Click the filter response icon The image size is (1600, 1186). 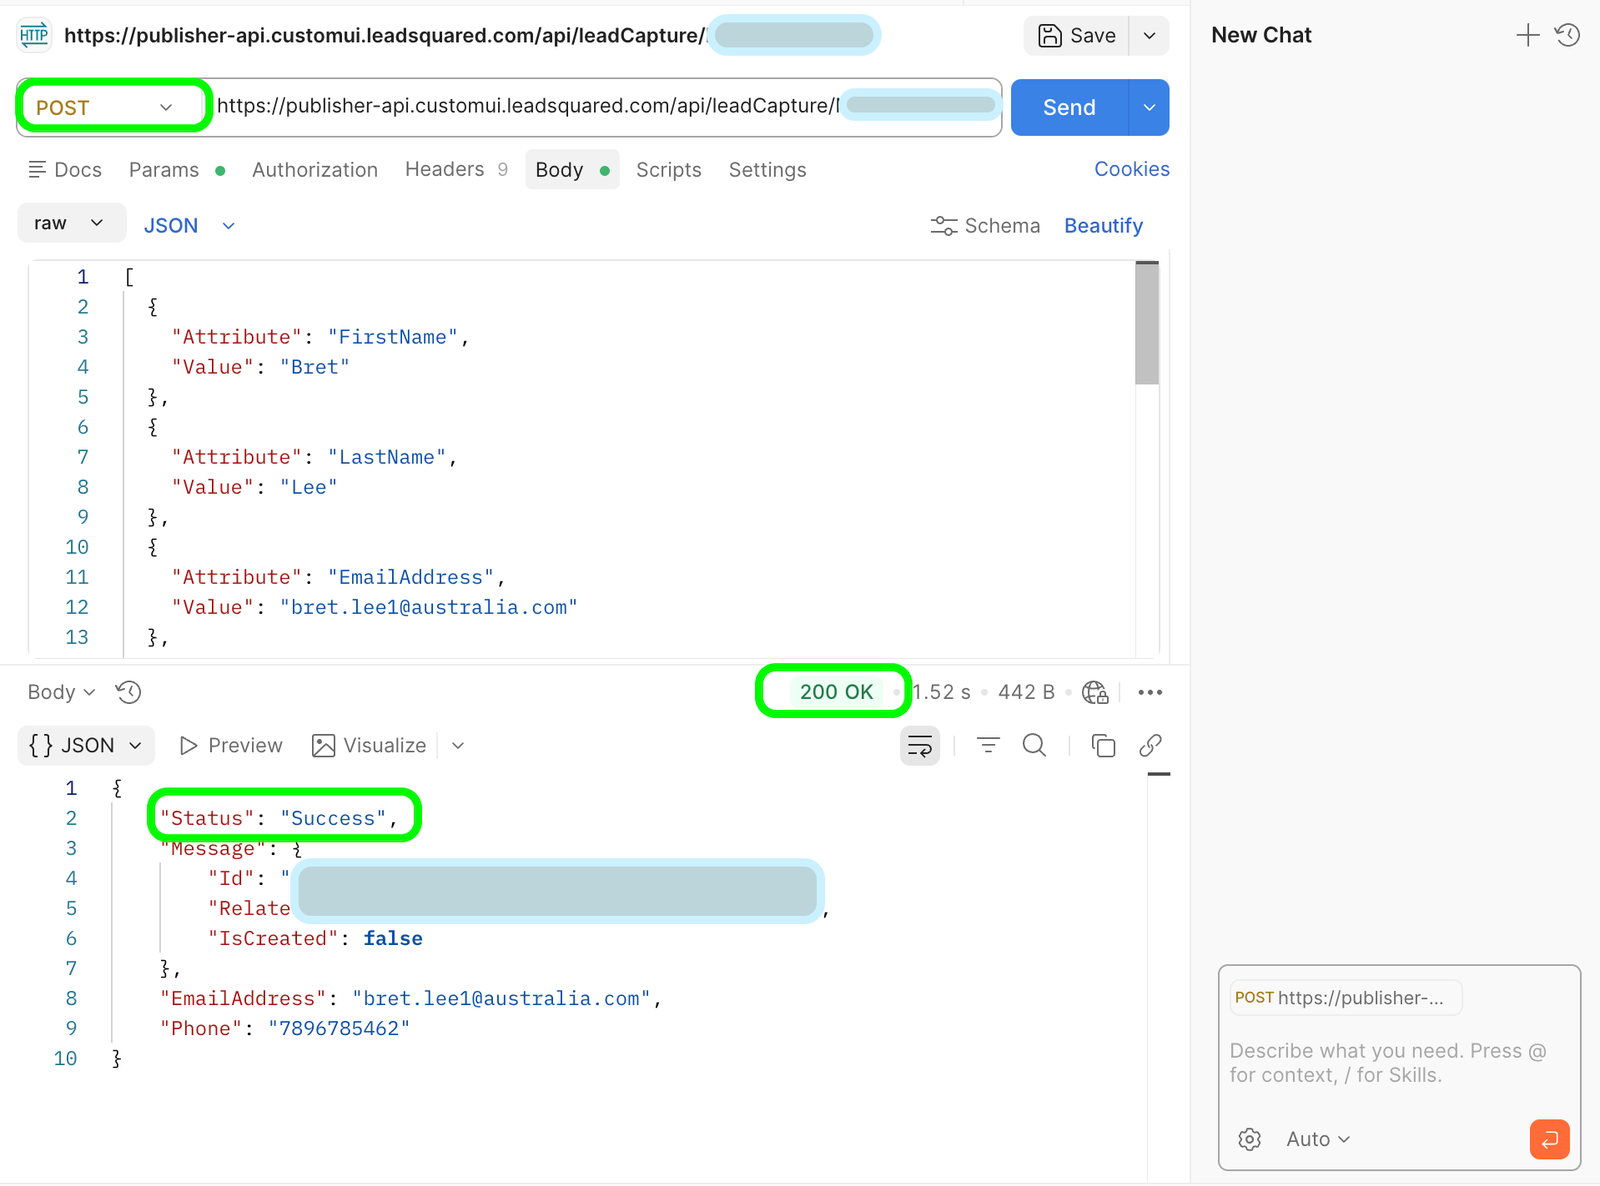[988, 746]
